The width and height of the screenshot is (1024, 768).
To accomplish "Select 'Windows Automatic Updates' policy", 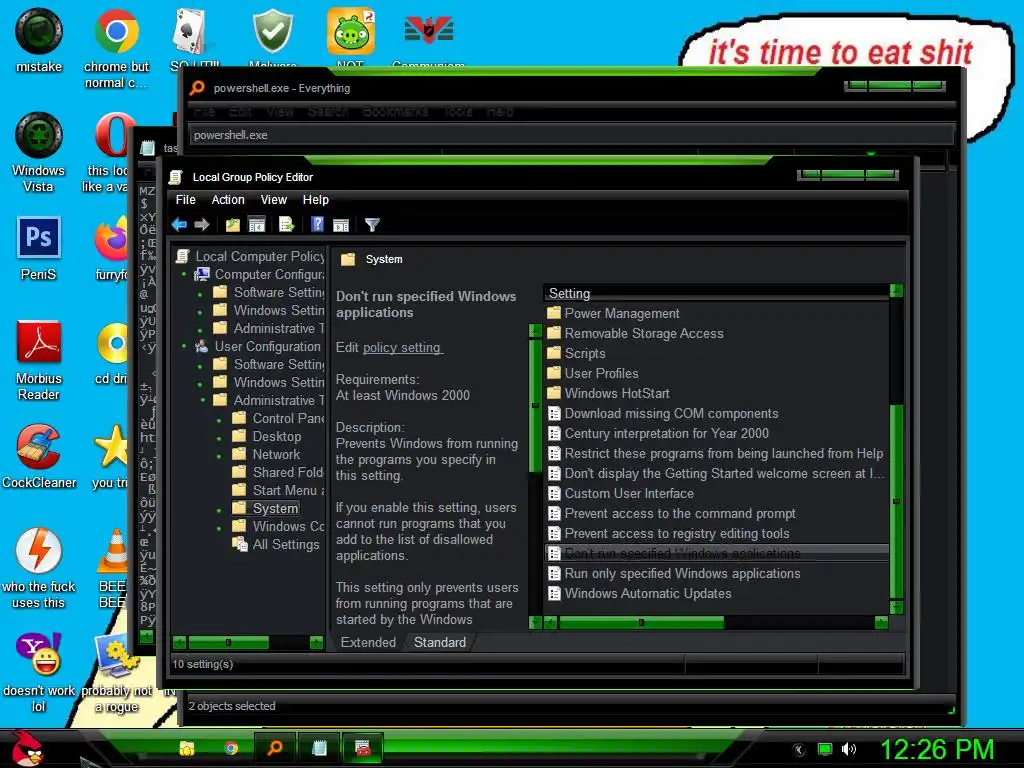I will pos(648,593).
